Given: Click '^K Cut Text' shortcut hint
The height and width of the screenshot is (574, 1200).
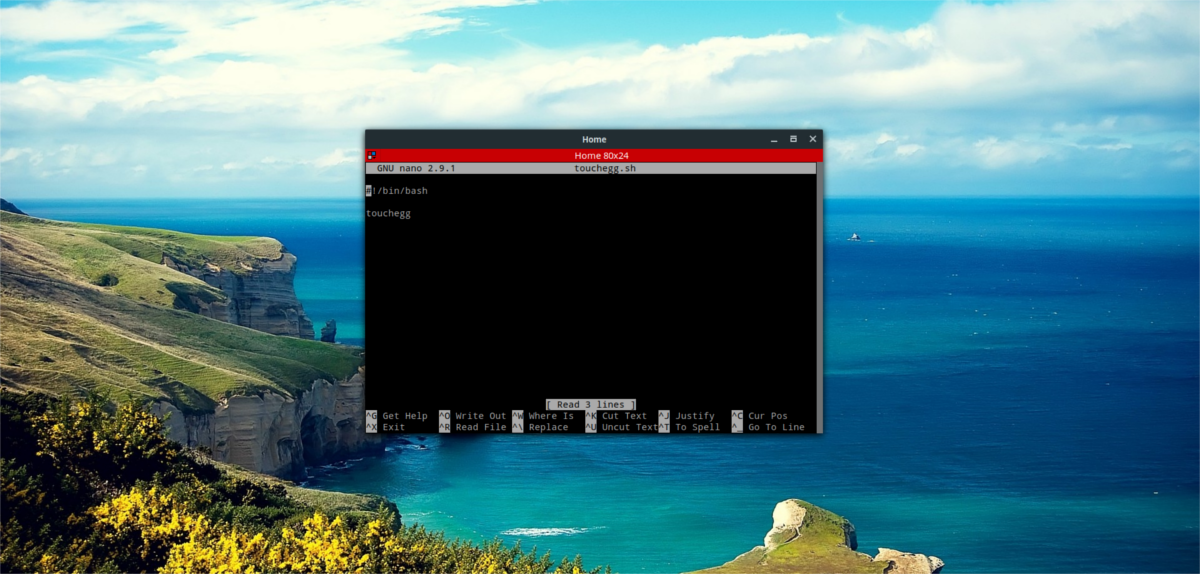Looking at the screenshot, I should 616,416.
